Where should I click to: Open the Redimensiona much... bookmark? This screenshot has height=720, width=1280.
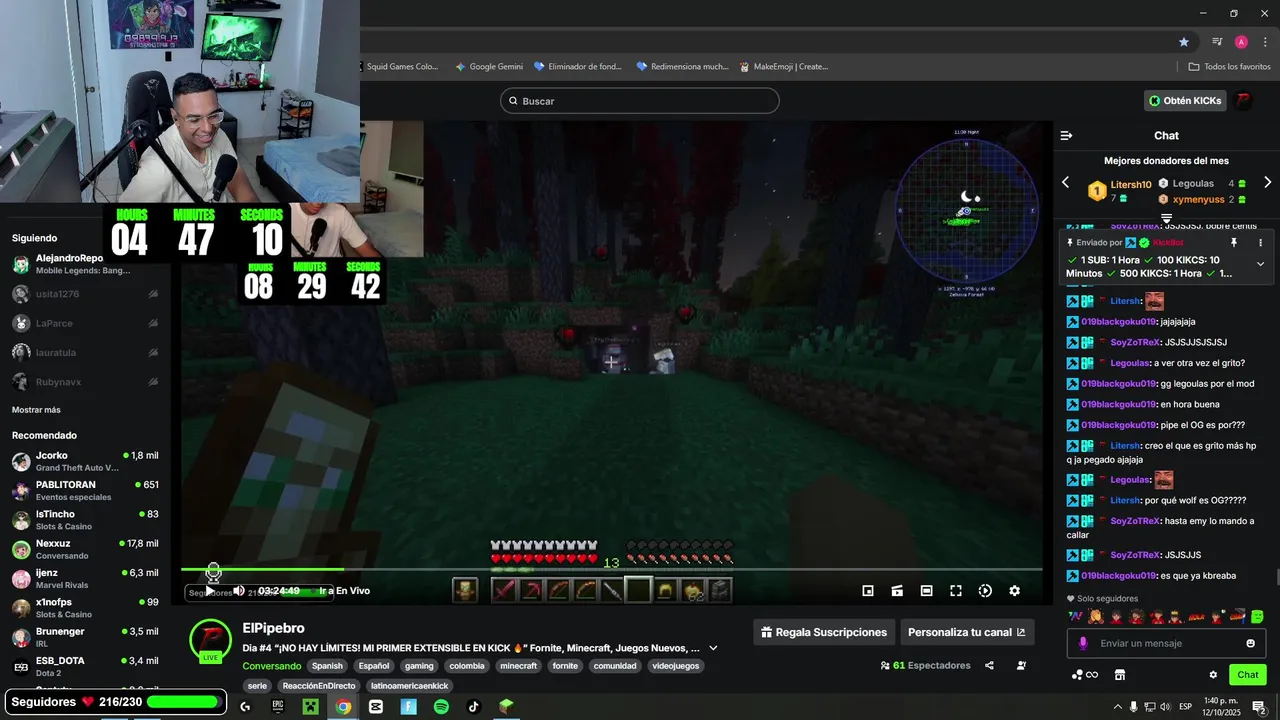coord(682,67)
